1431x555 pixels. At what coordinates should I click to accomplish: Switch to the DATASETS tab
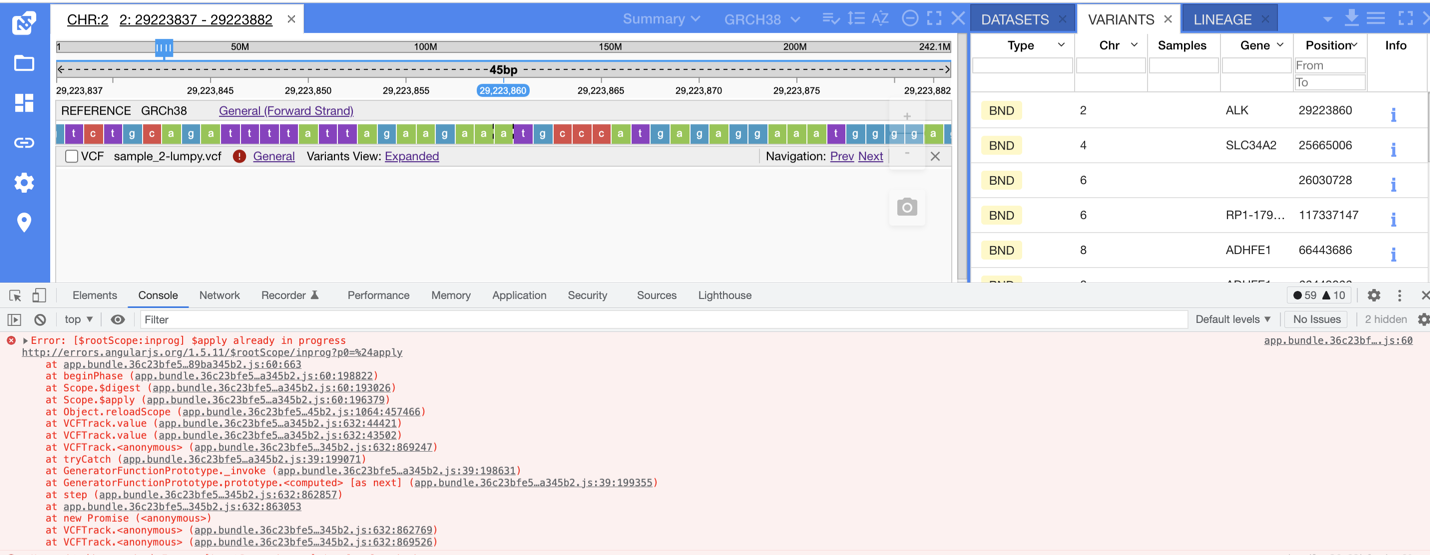tap(1015, 19)
